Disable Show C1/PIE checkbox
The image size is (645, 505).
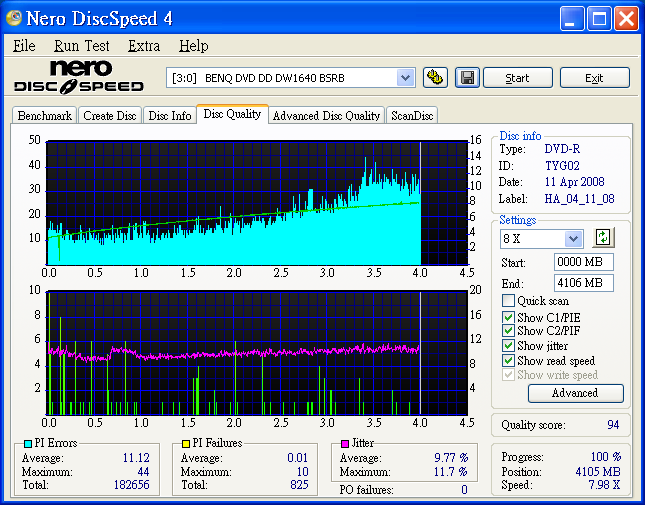(x=508, y=317)
